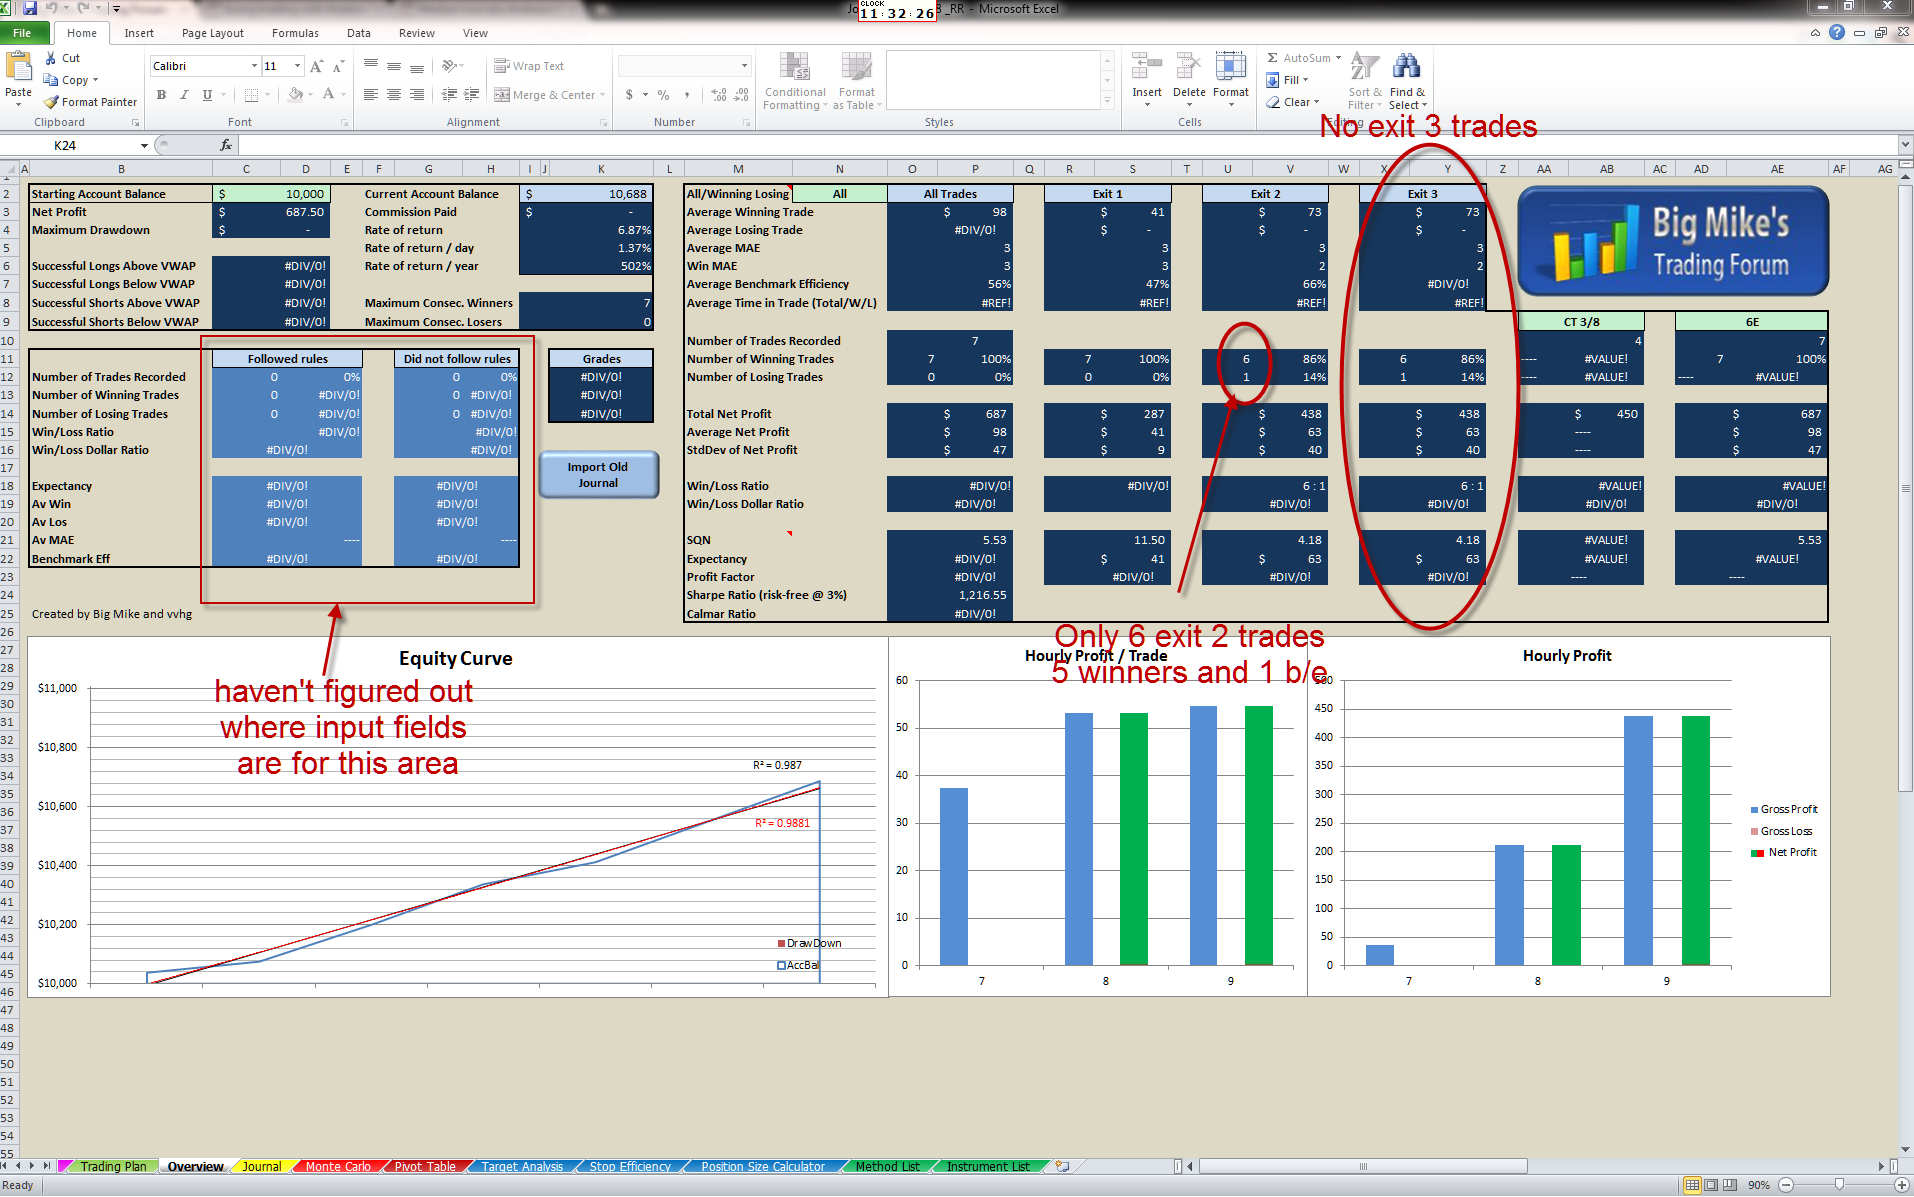Click the Center alignment icon
Screen dimensions: 1914x1197
[394, 95]
